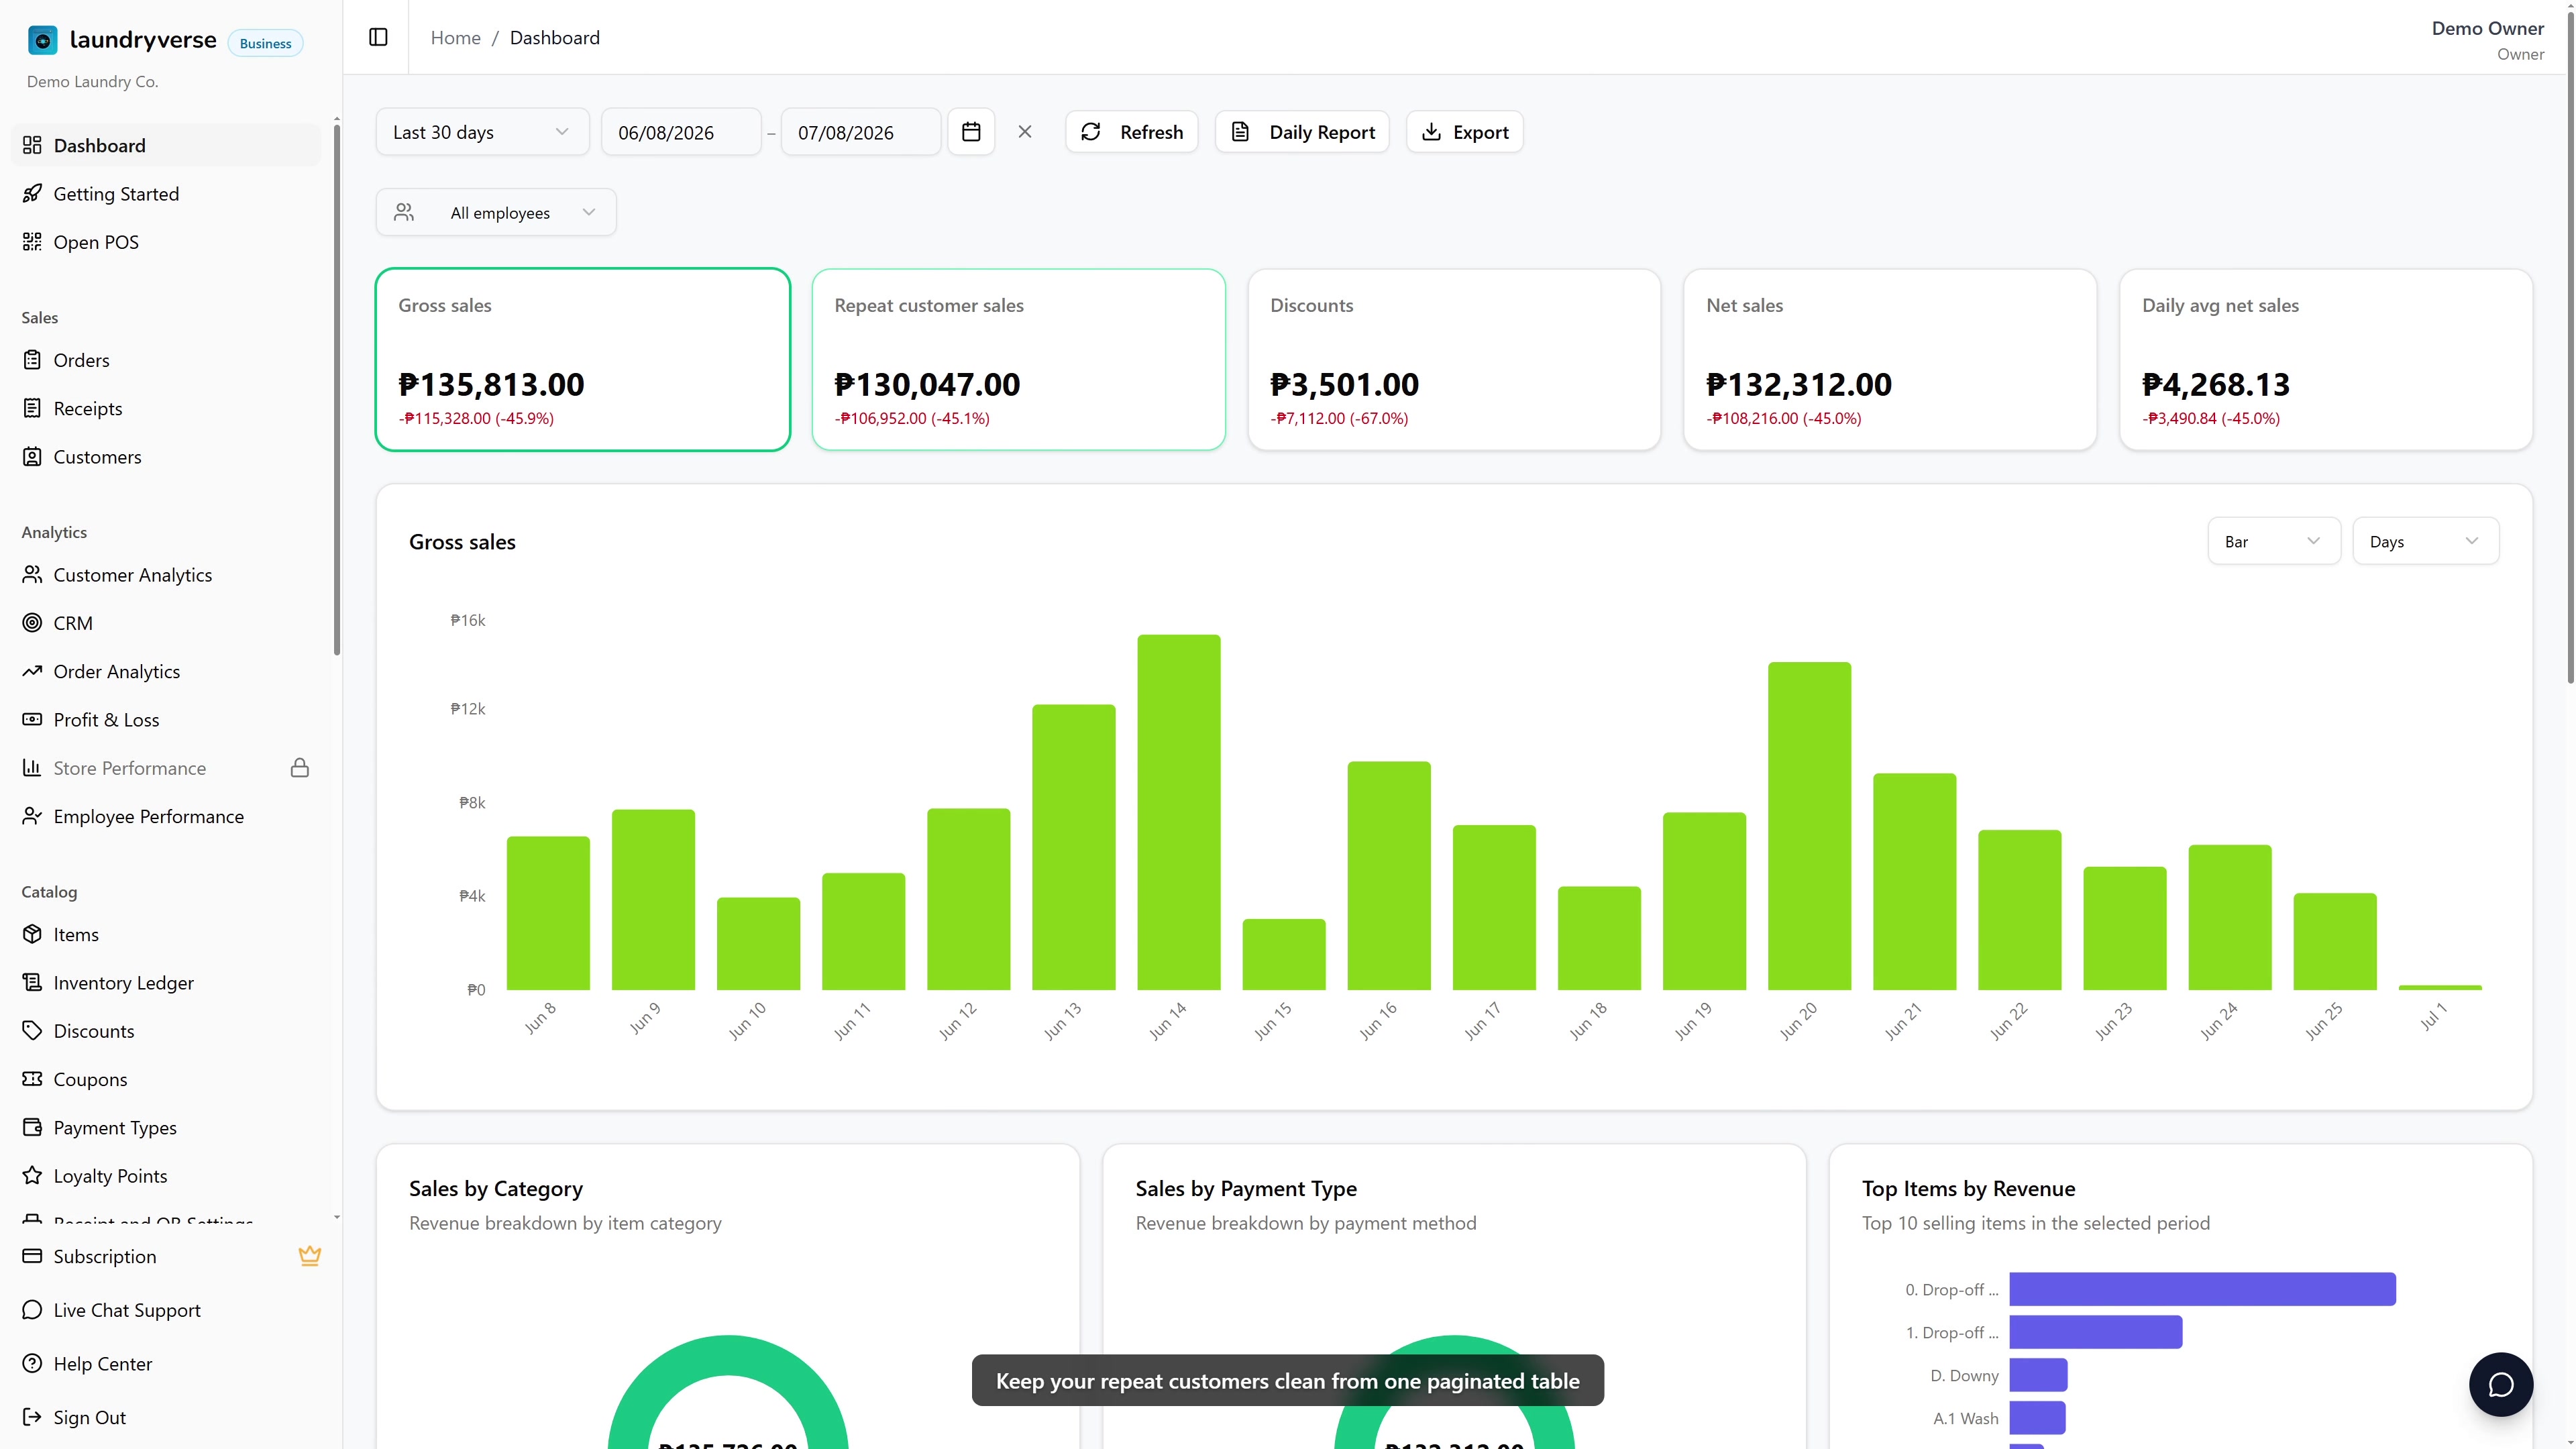
Task: Select the Daily avg net sales card
Action: tap(2326, 359)
